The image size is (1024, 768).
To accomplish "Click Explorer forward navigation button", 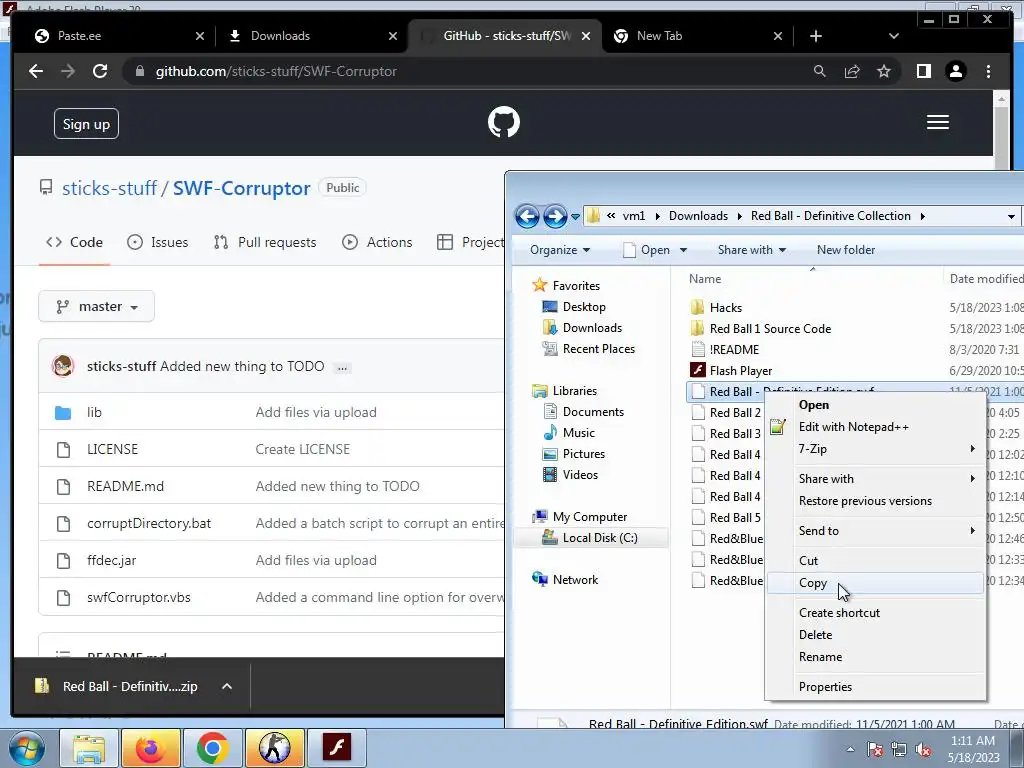I will pyautogui.click(x=555, y=216).
